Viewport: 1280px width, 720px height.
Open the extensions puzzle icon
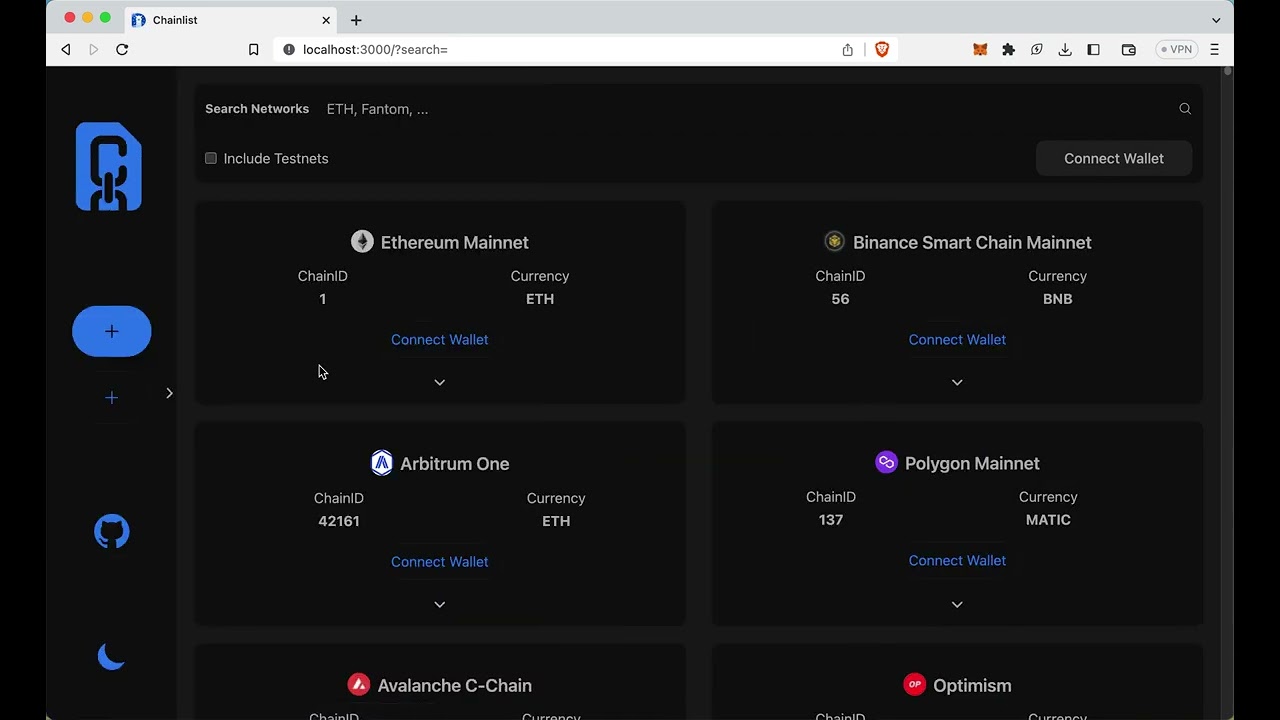(x=1008, y=49)
